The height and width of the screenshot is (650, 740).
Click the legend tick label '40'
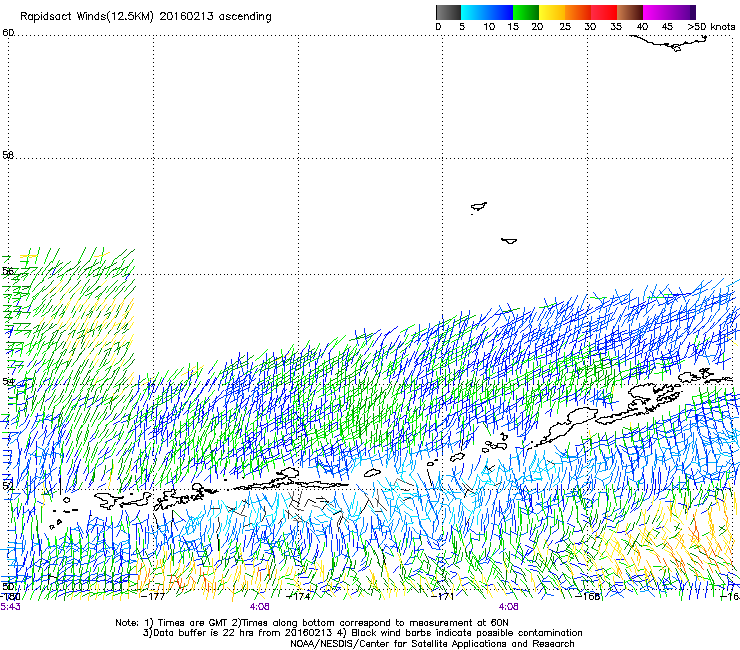click(x=642, y=26)
